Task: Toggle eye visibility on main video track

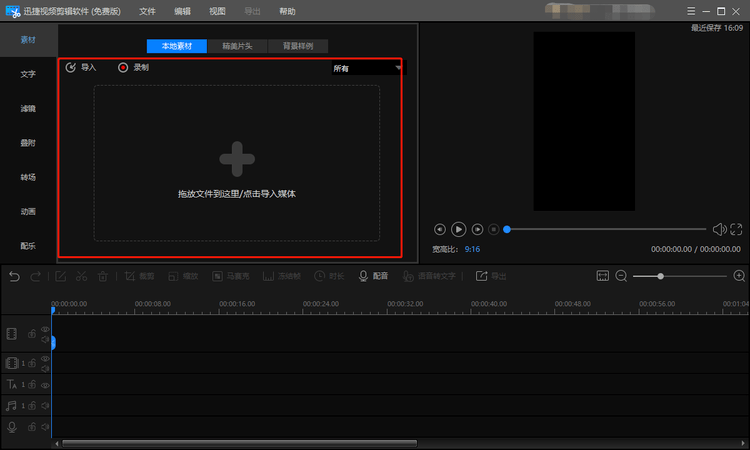Action: pyautogui.click(x=45, y=328)
